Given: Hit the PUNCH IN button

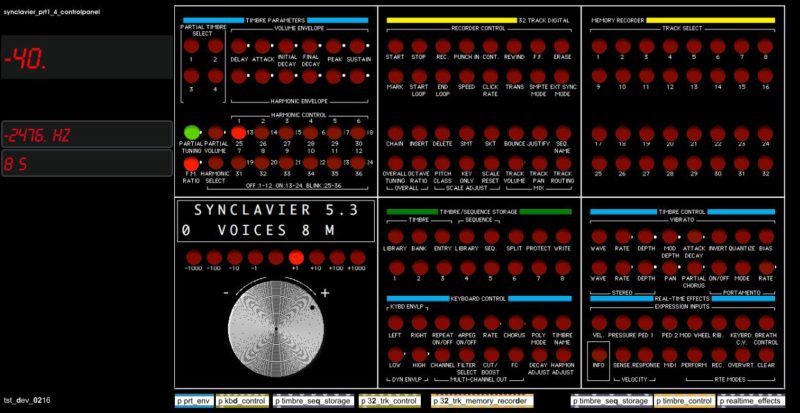Looking at the screenshot, I should 466,46.
